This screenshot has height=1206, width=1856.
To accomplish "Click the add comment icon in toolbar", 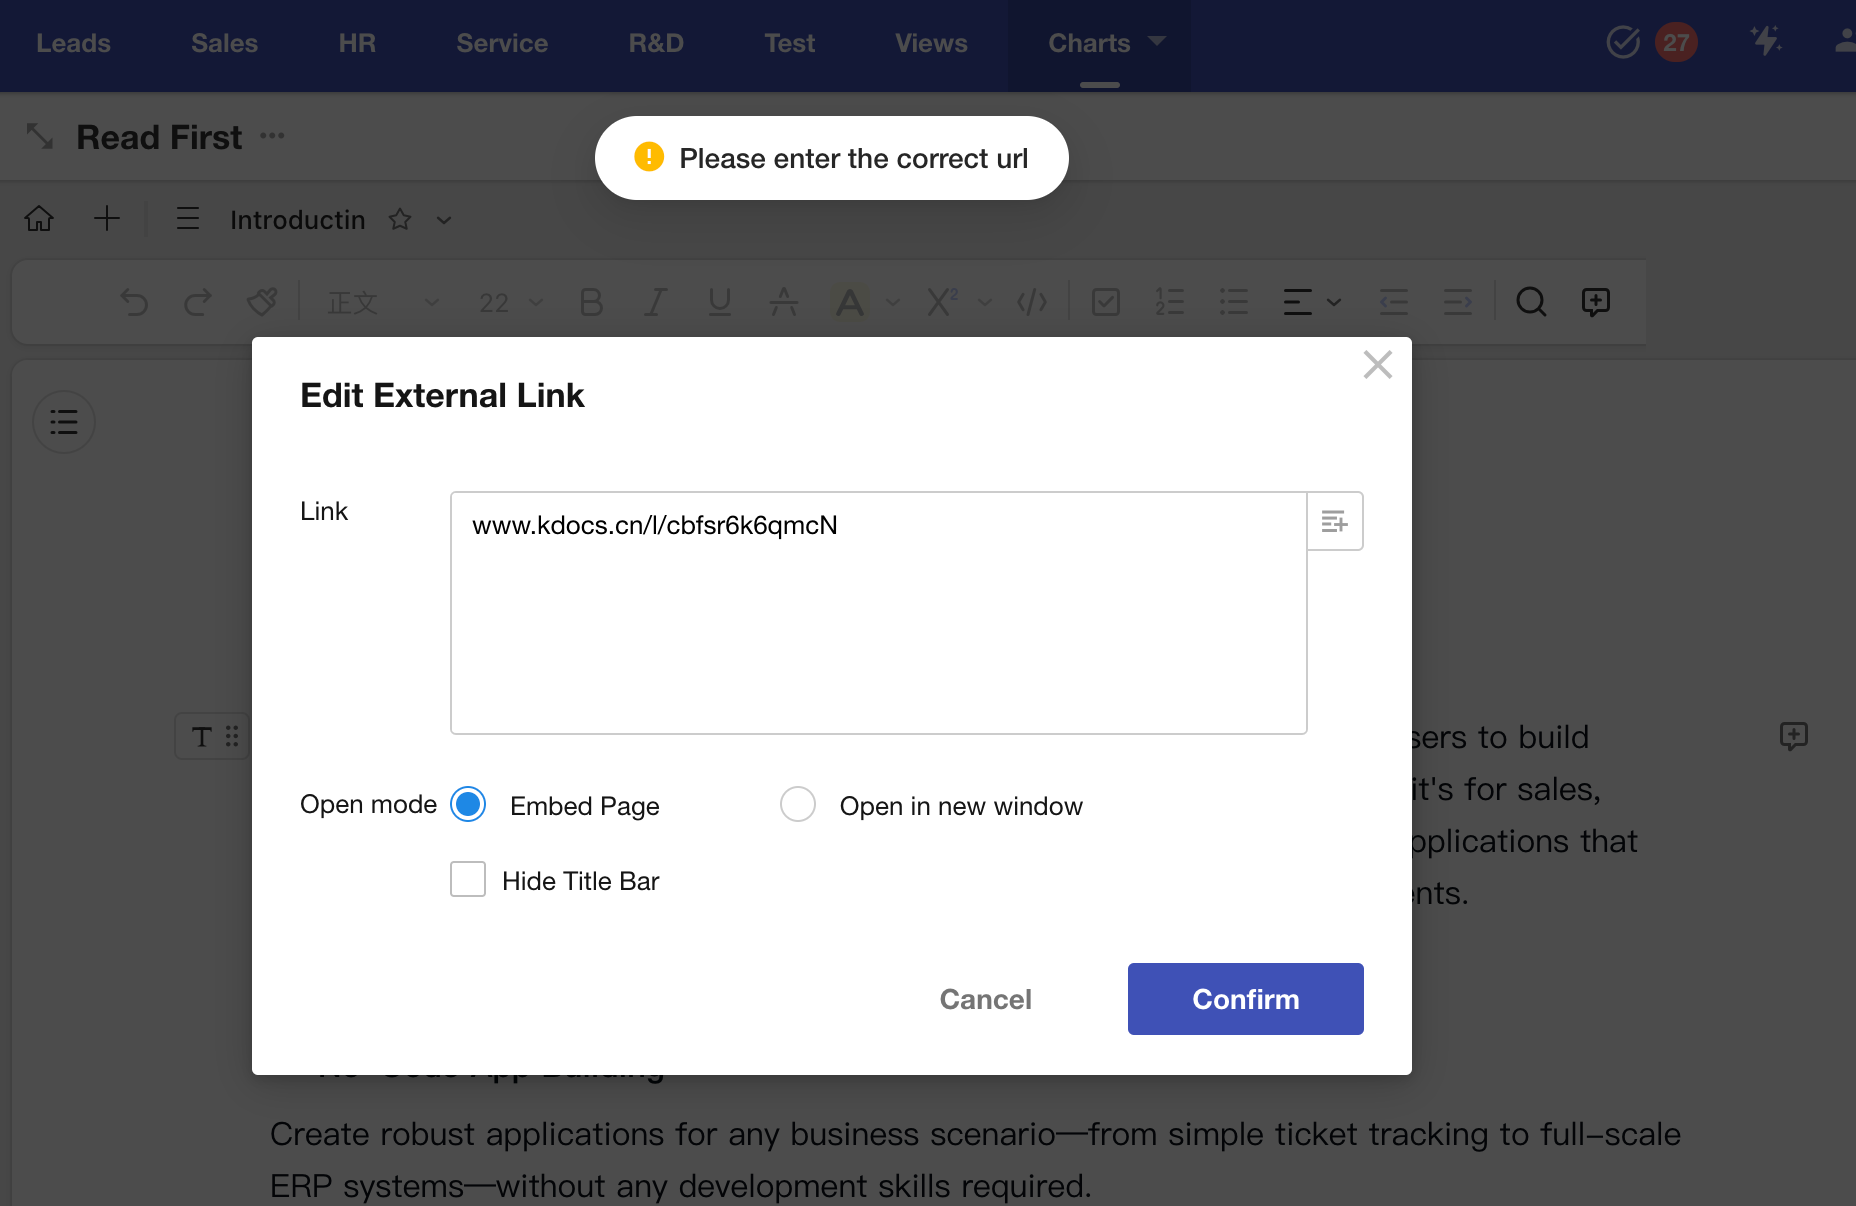I will (x=1595, y=302).
